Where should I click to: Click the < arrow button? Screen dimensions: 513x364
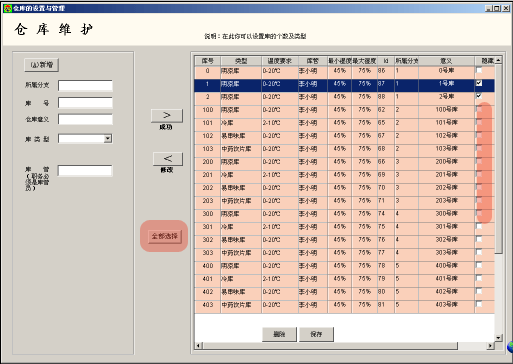coord(168,159)
